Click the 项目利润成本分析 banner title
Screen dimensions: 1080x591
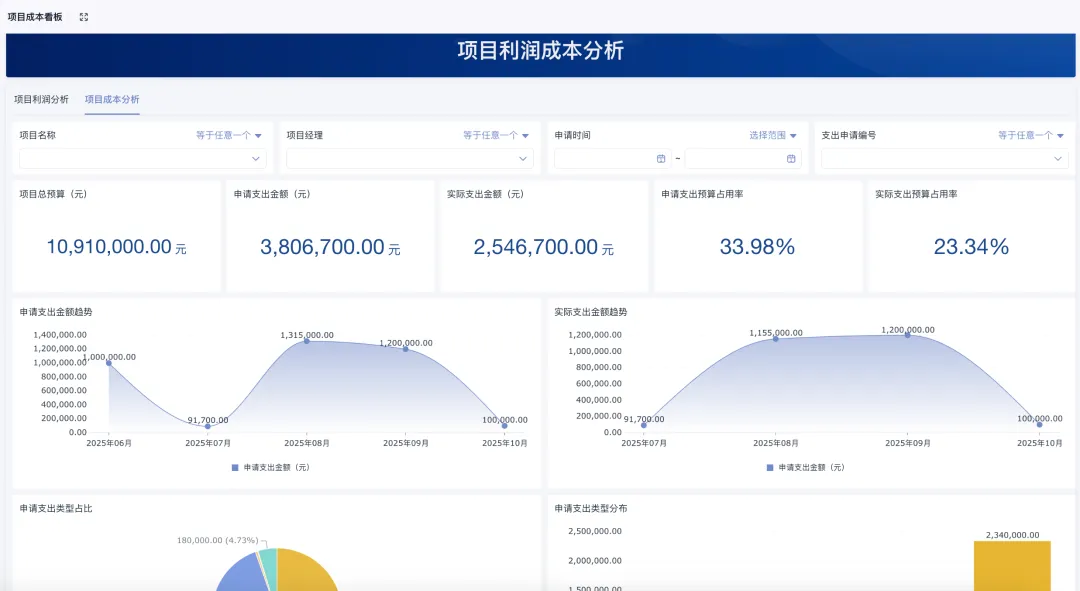click(x=541, y=50)
